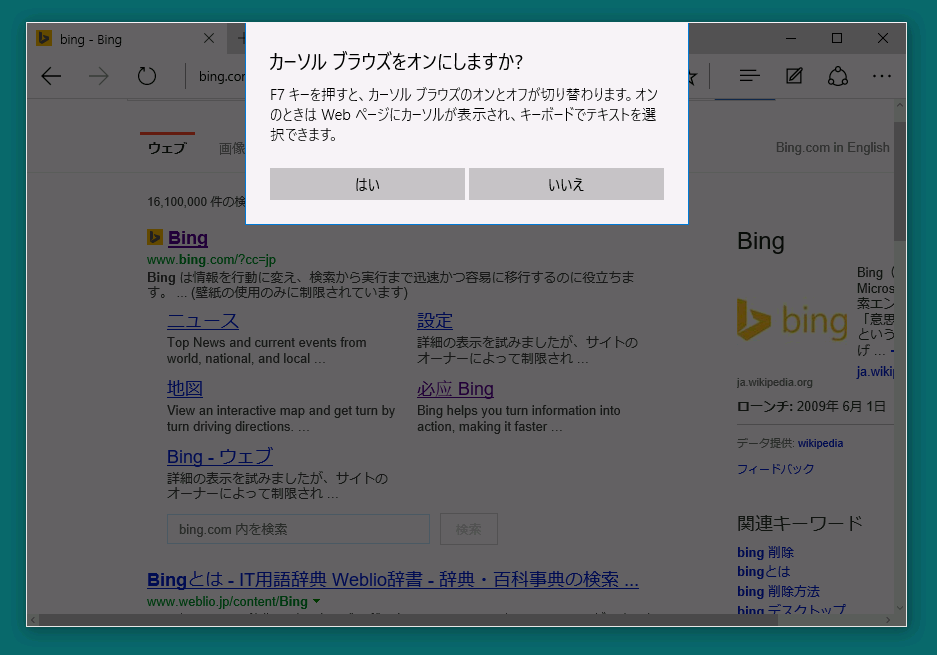Click the www.bing.com/?cc=jp green URL
This screenshot has width=937, height=655.
coord(212,259)
